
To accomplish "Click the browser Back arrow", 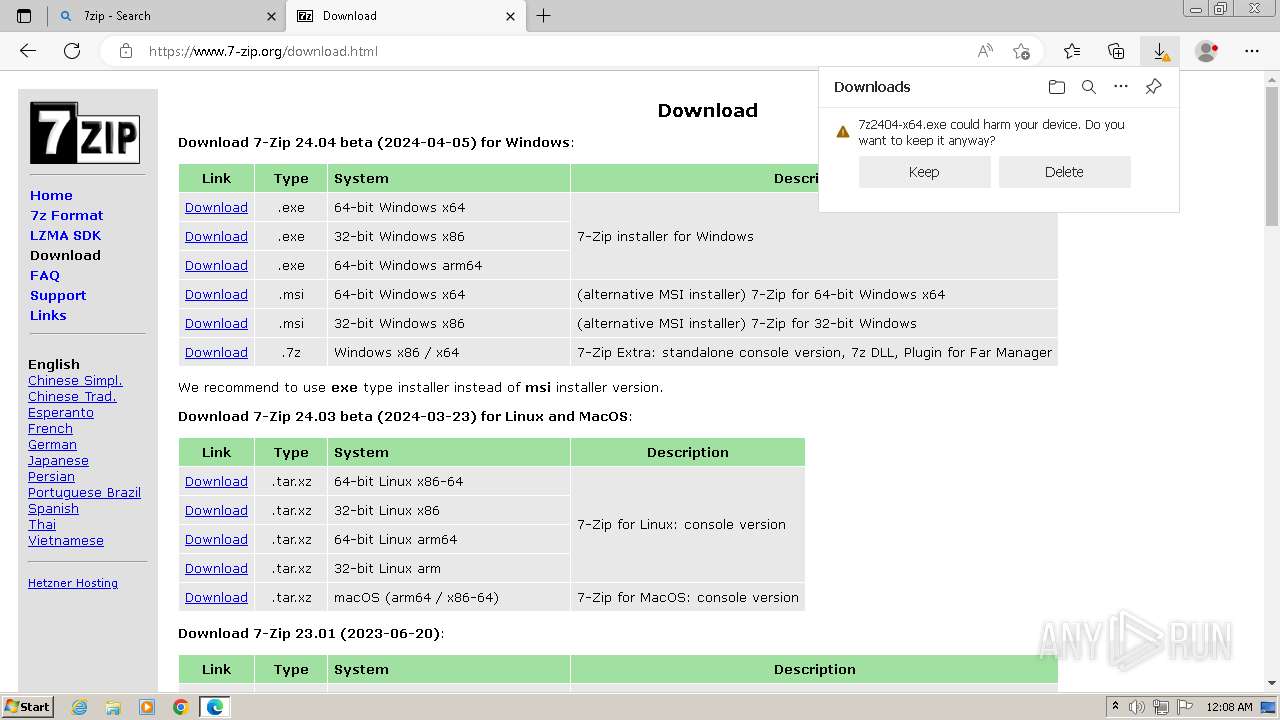I will [x=28, y=51].
